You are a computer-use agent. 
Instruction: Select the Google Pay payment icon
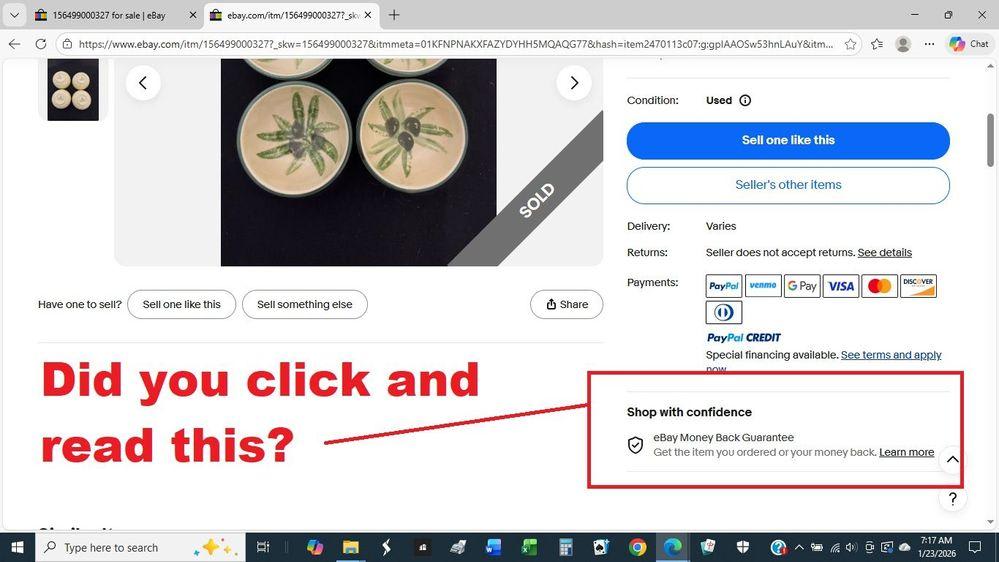pyautogui.click(x=801, y=286)
